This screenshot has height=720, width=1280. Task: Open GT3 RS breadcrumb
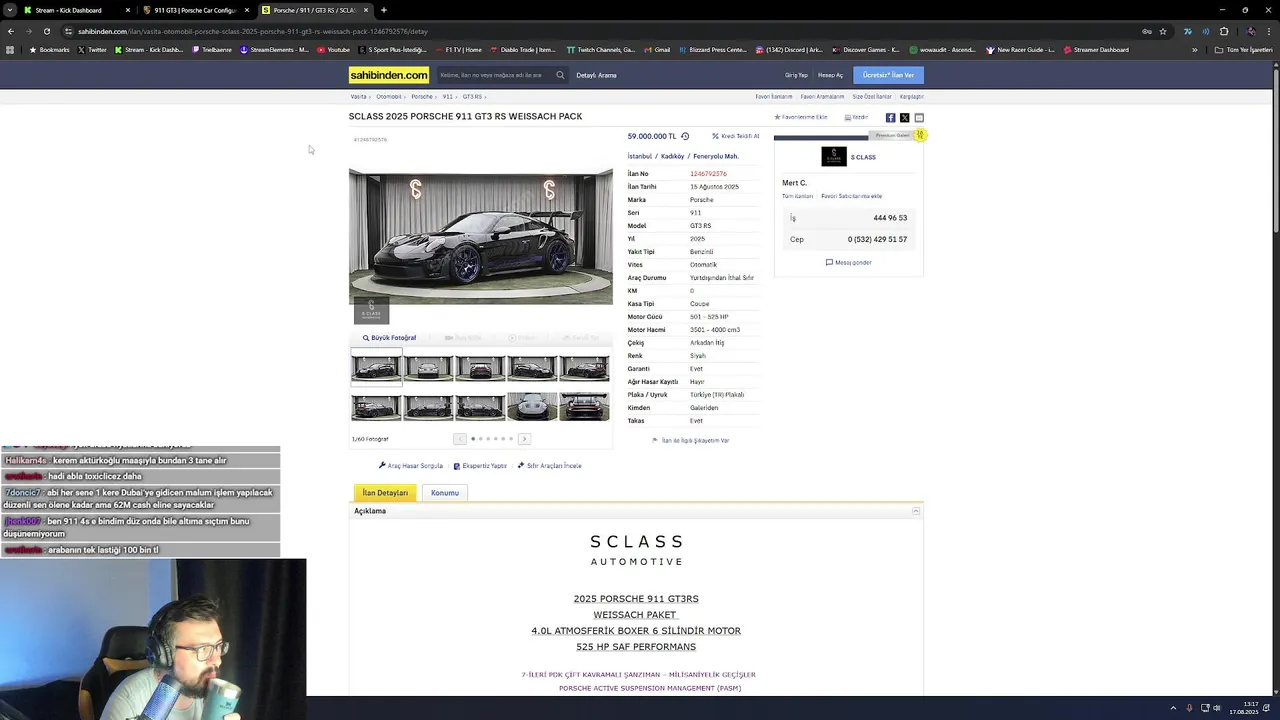(472, 97)
